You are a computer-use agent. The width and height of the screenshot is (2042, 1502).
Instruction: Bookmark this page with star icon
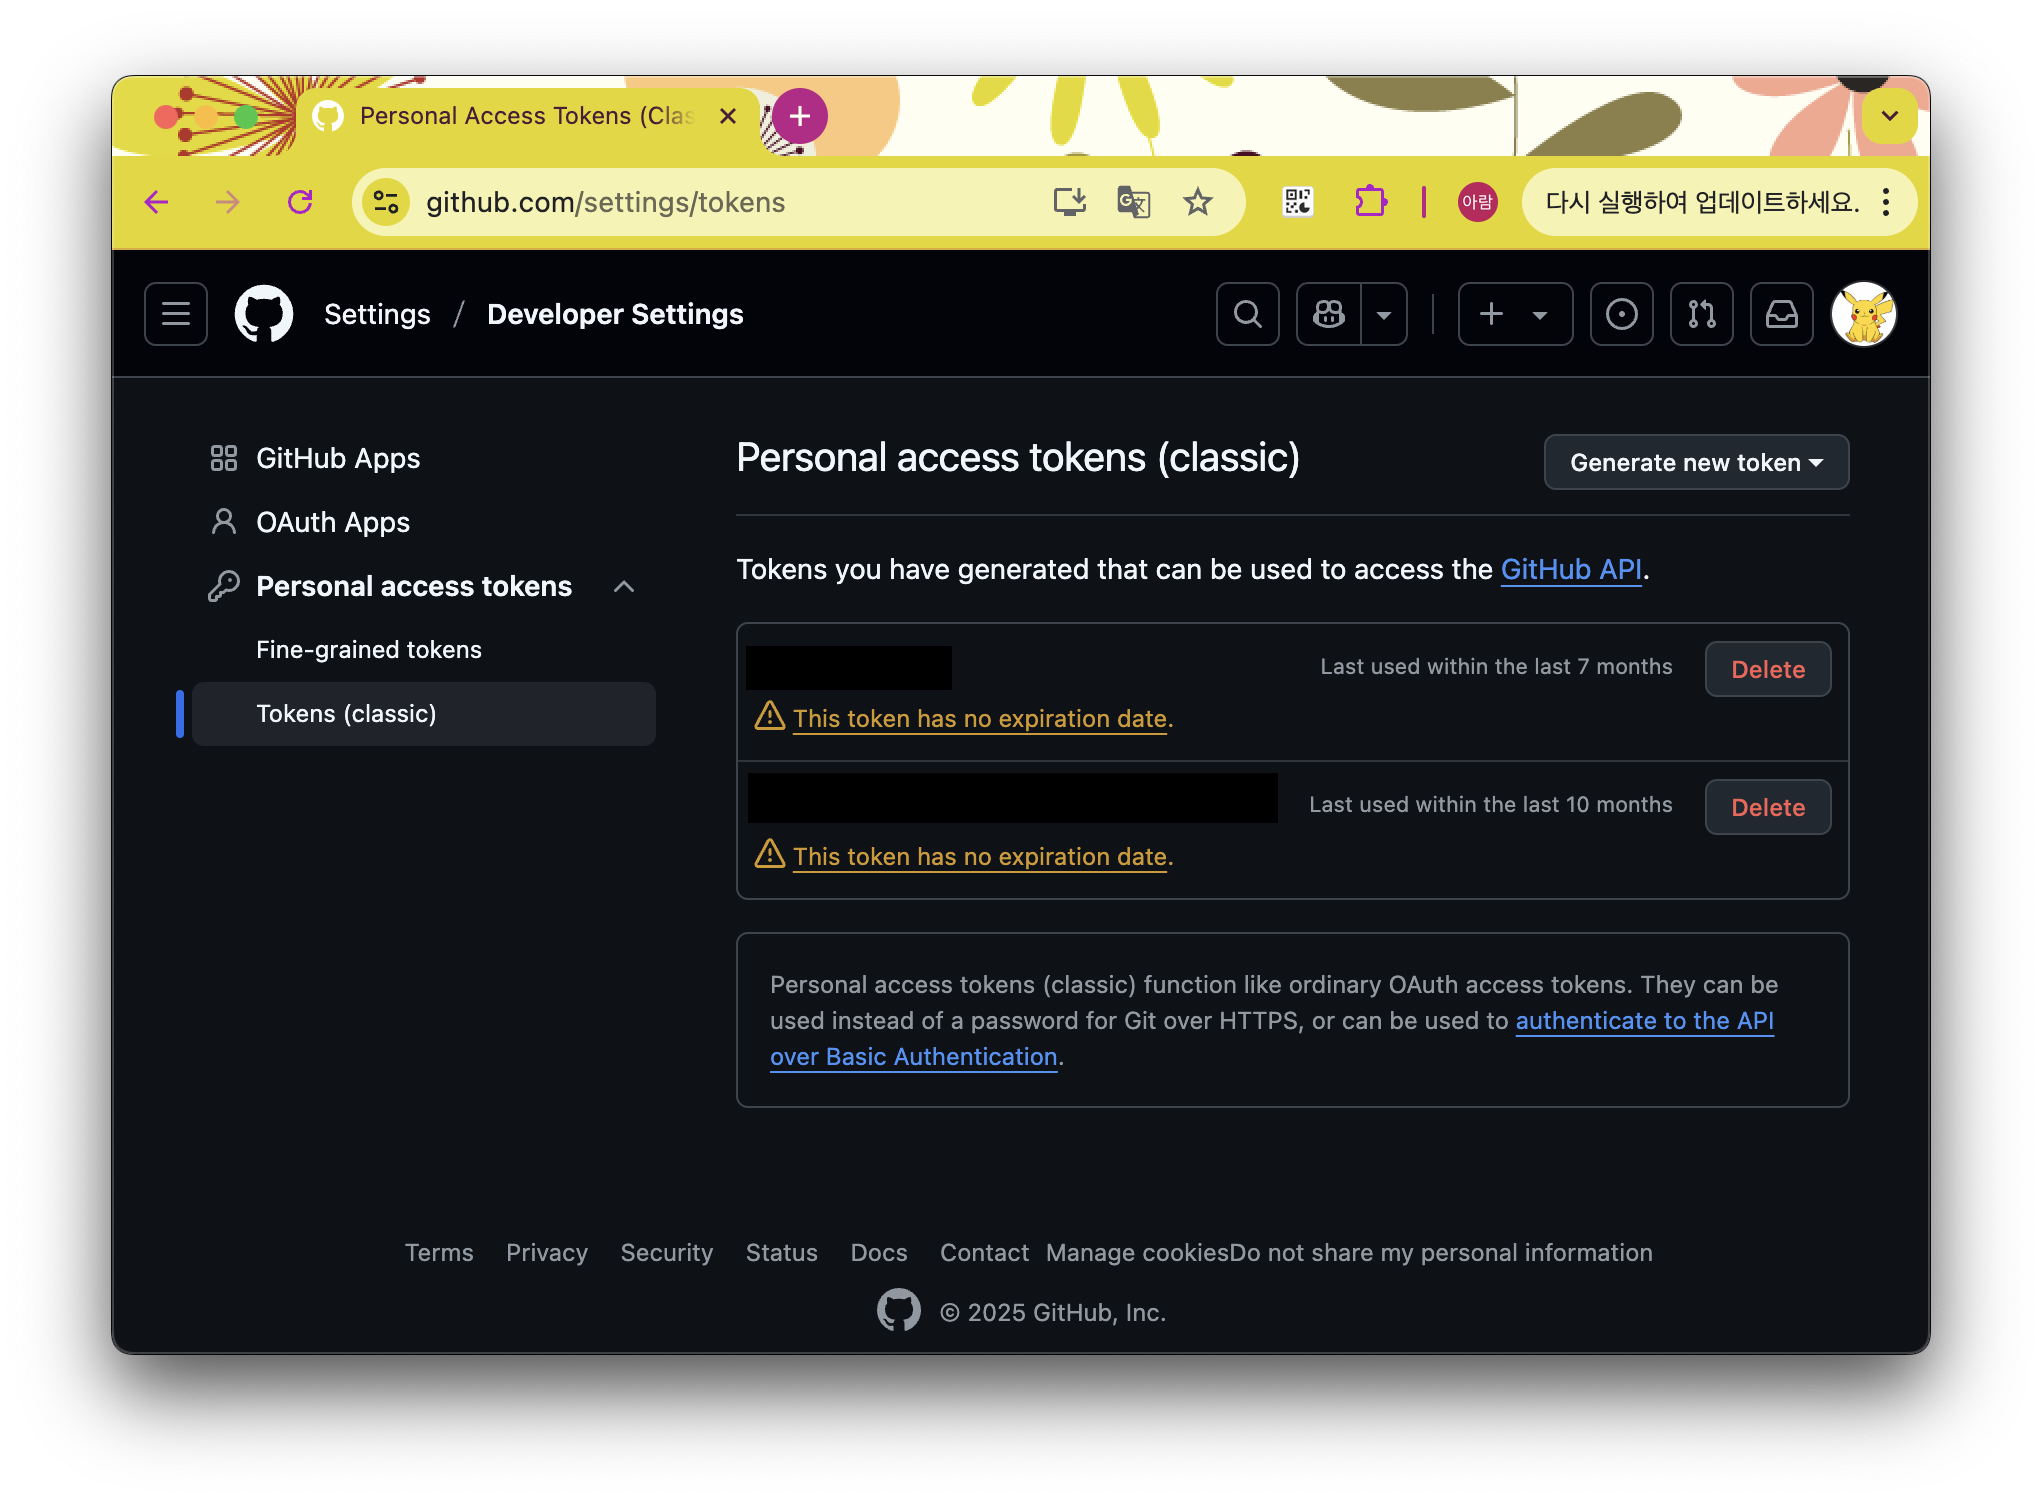pyautogui.click(x=1197, y=202)
